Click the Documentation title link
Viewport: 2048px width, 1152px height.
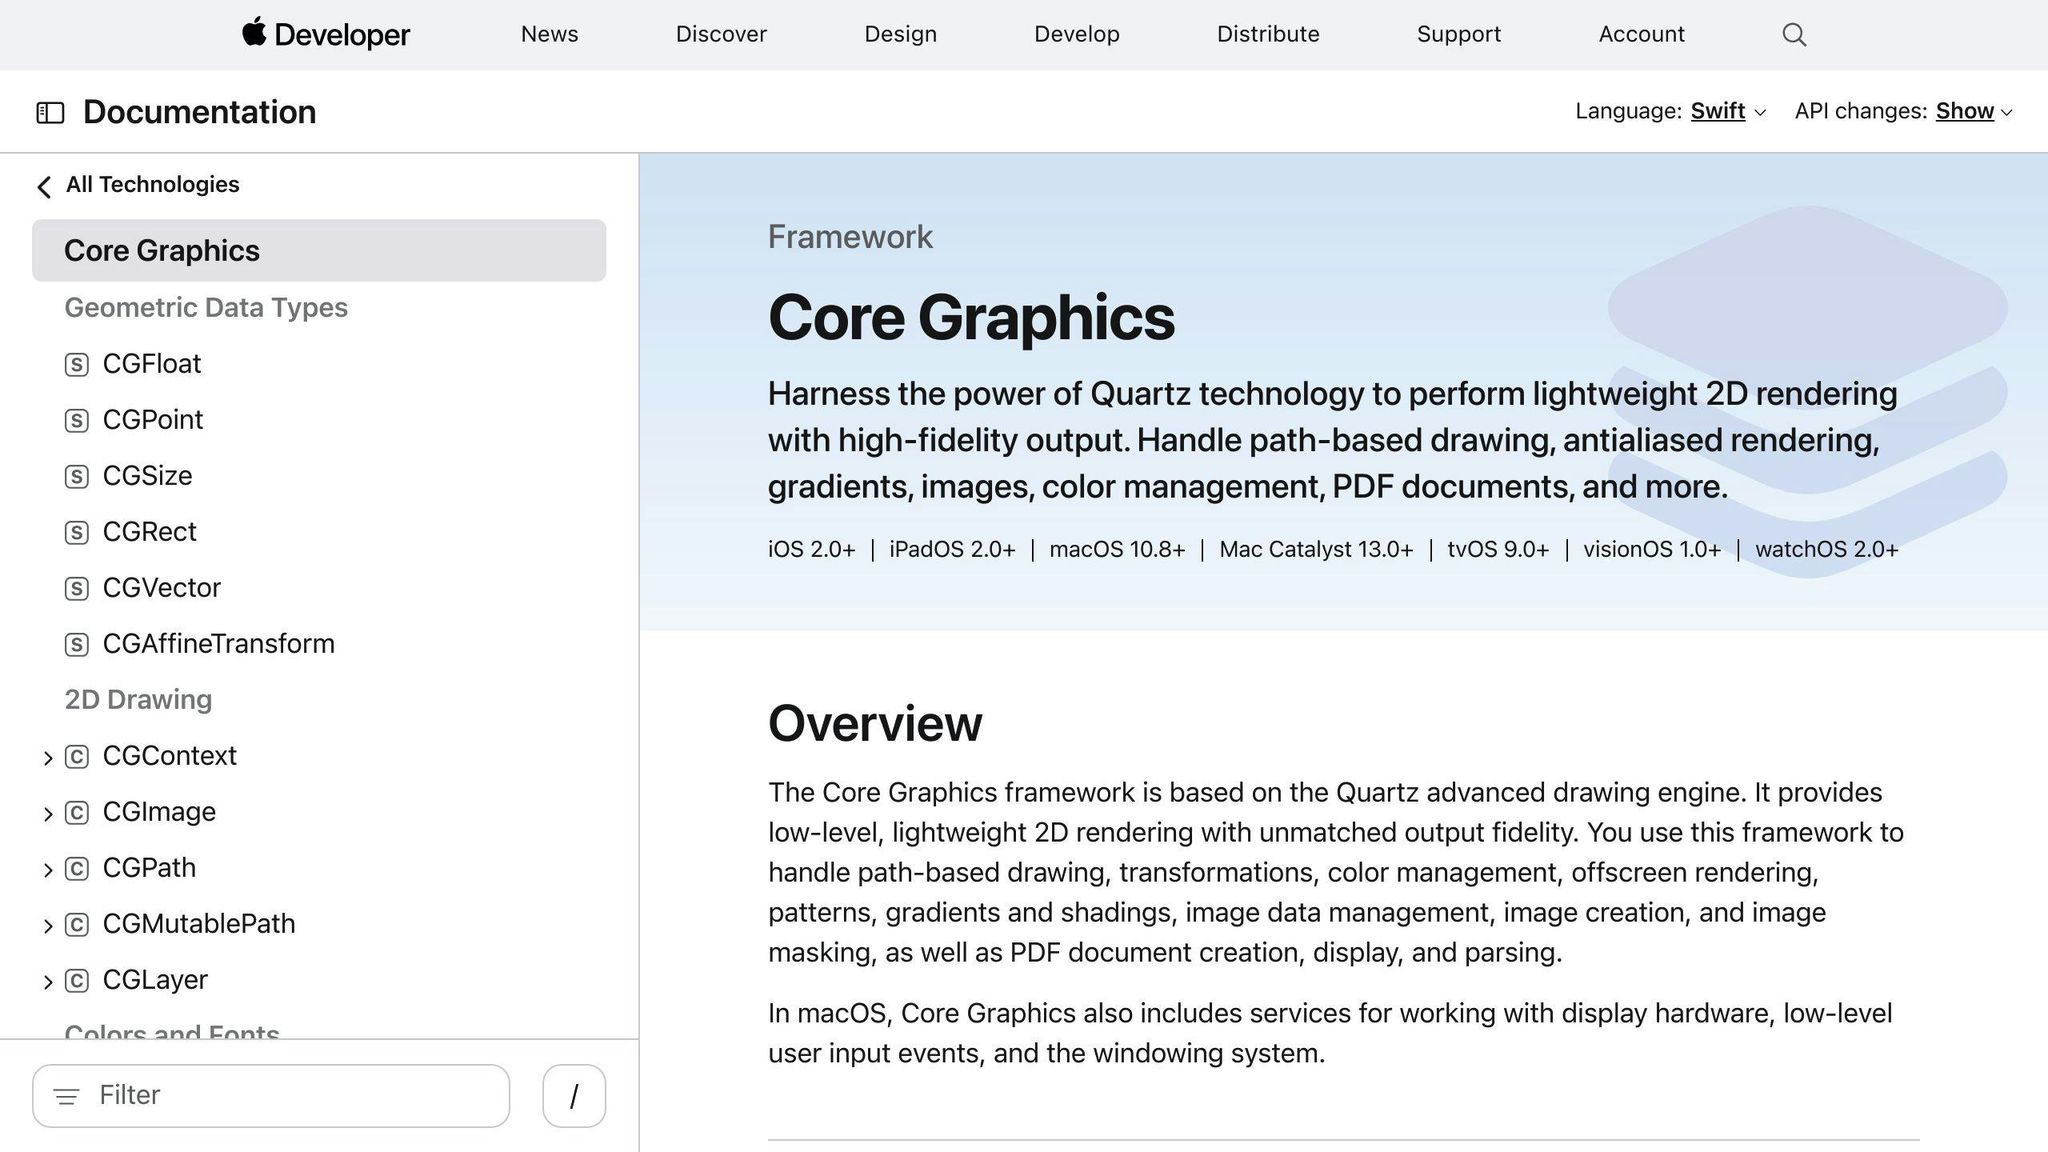pyautogui.click(x=200, y=112)
